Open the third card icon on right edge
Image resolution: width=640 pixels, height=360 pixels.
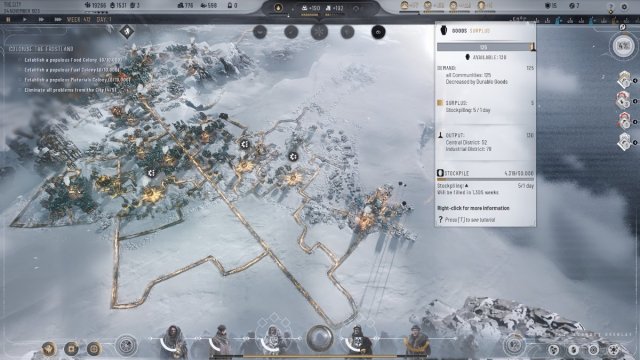pyautogui.click(x=624, y=121)
